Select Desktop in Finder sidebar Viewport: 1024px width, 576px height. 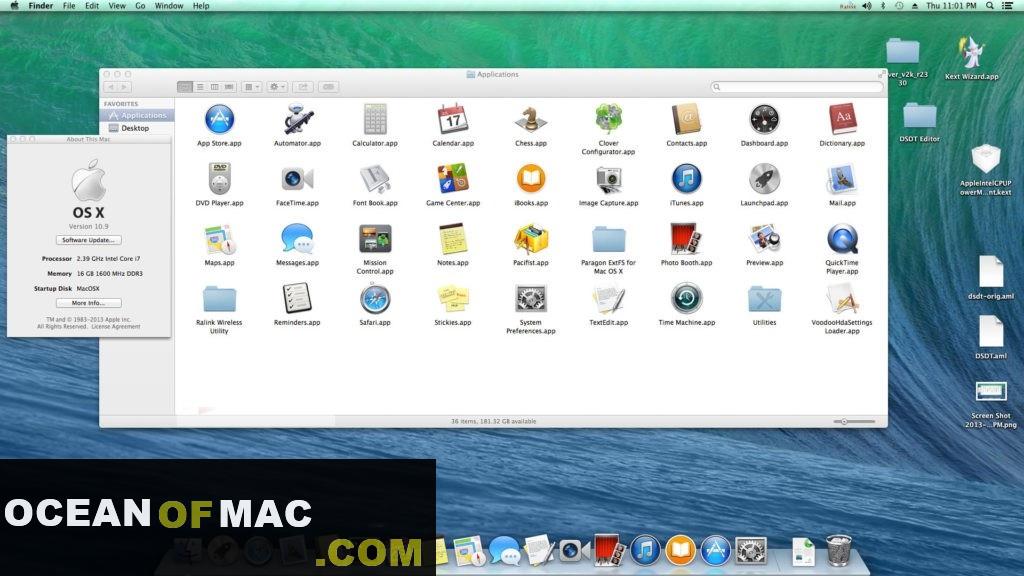(x=137, y=128)
